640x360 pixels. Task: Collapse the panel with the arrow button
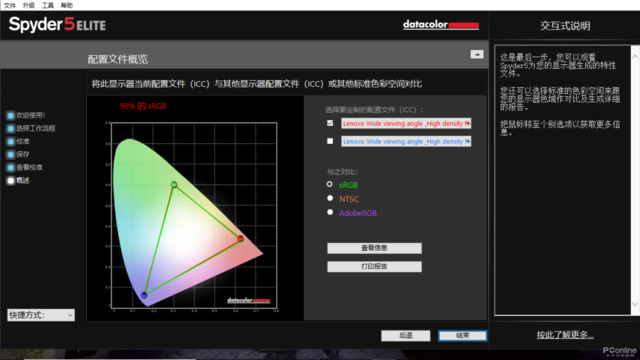[477, 54]
